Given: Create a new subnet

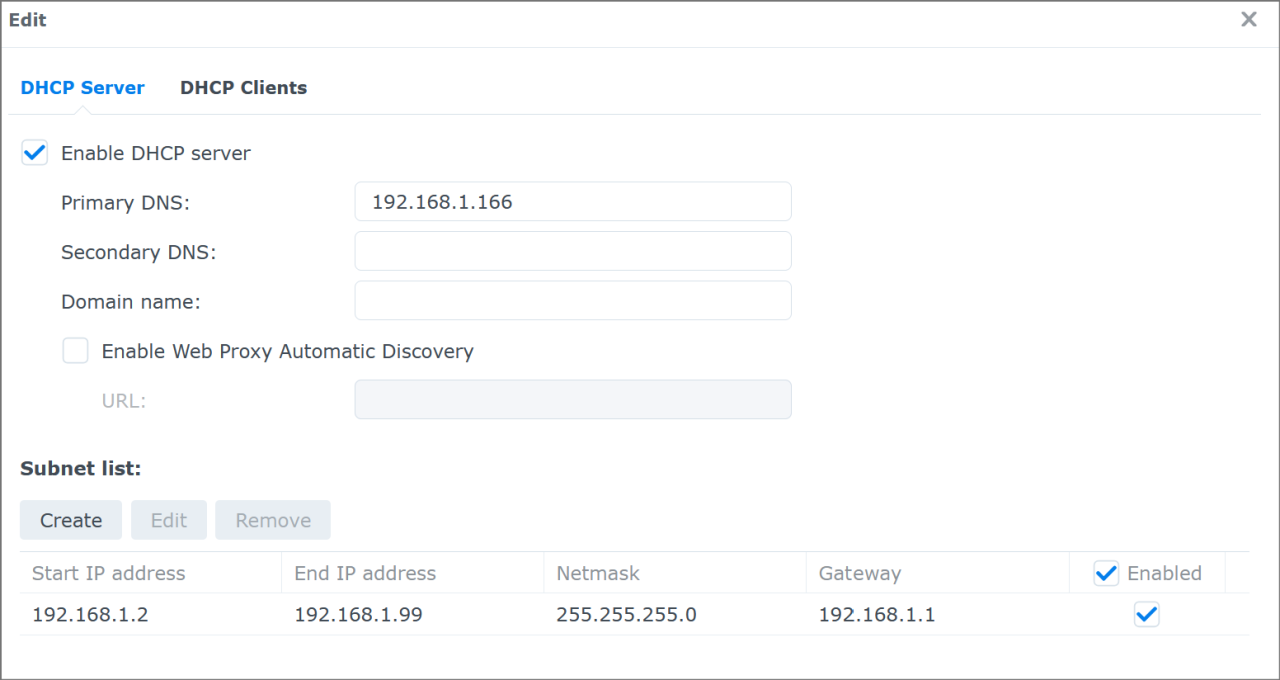Looking at the screenshot, I should click(70, 520).
